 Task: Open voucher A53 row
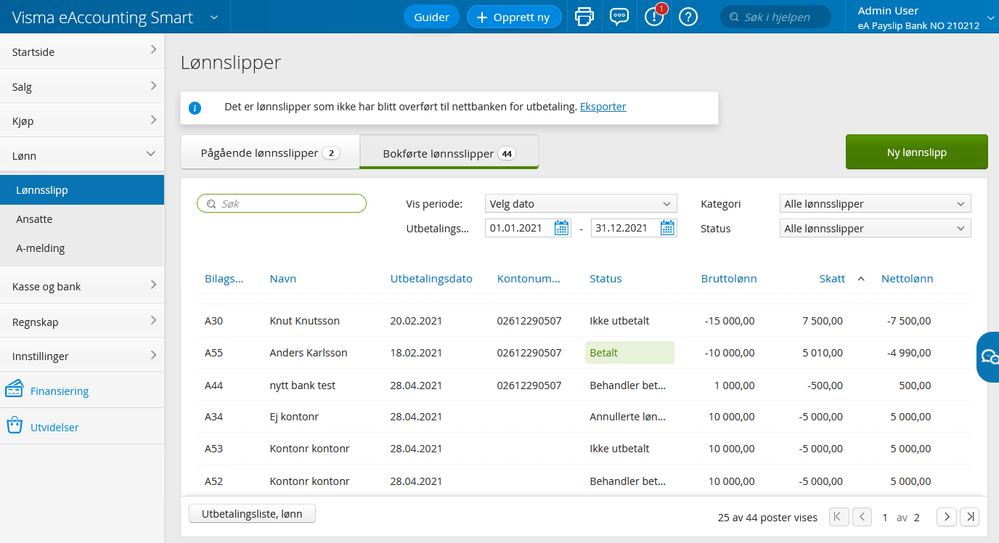(583, 448)
